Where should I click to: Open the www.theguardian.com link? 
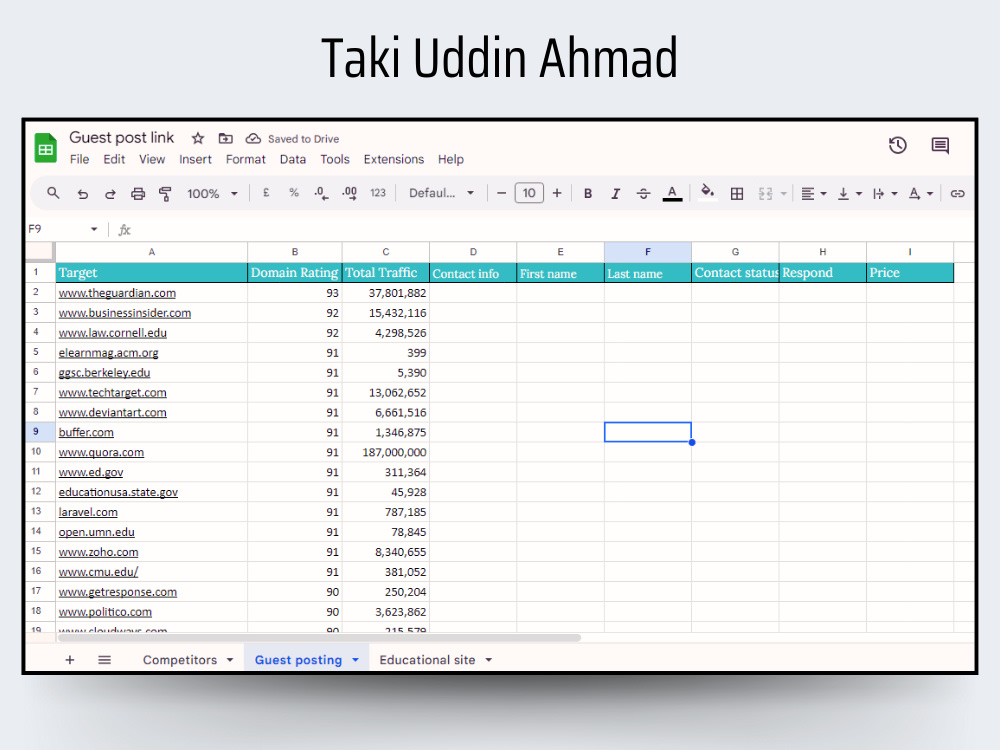(117, 293)
